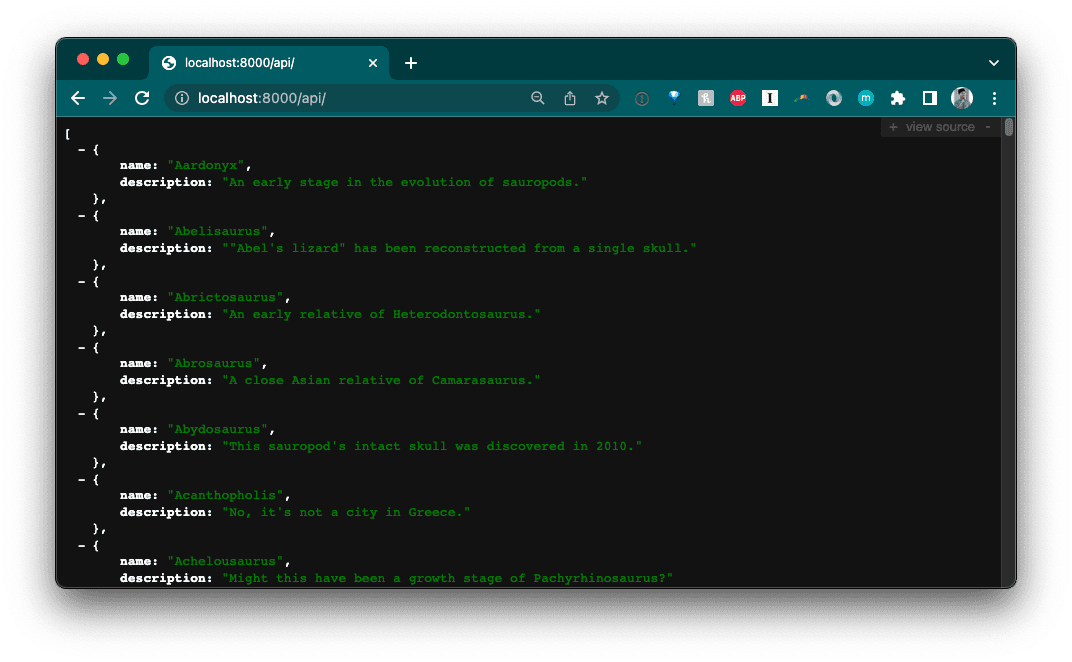
Task: Collapse the Achelousaurus JSON object
Action: point(81,545)
